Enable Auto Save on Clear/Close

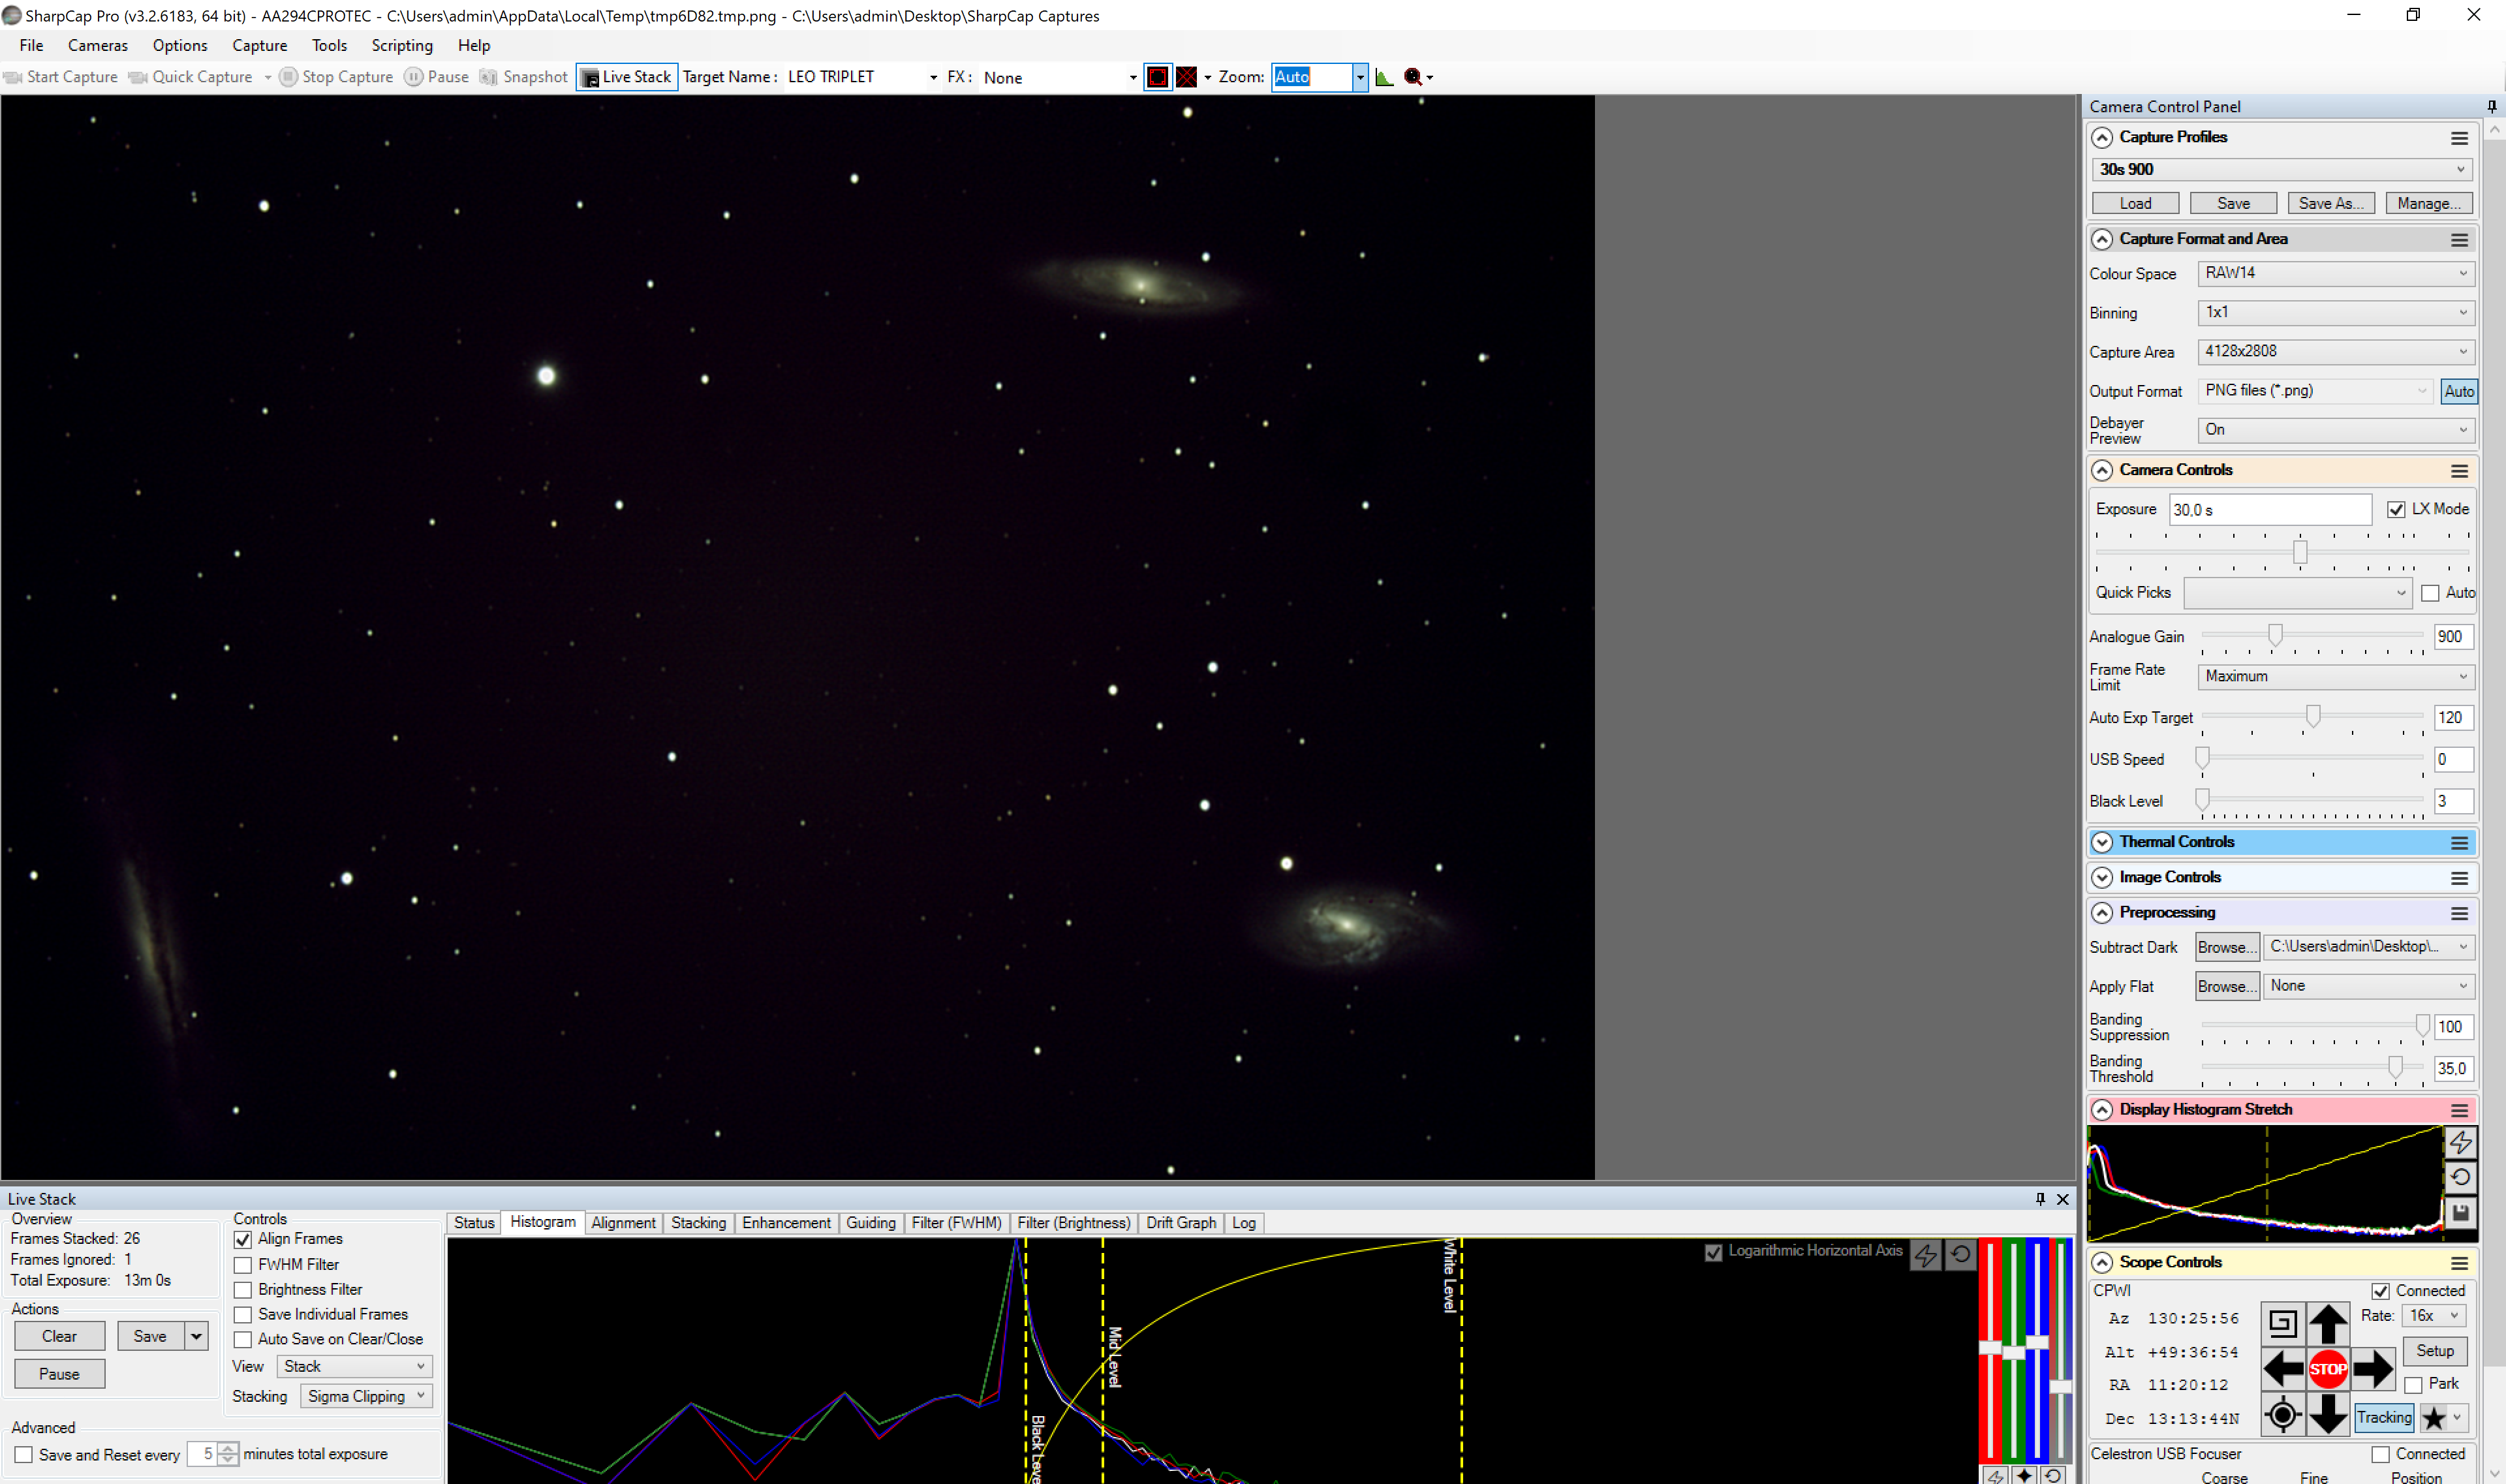243,1340
